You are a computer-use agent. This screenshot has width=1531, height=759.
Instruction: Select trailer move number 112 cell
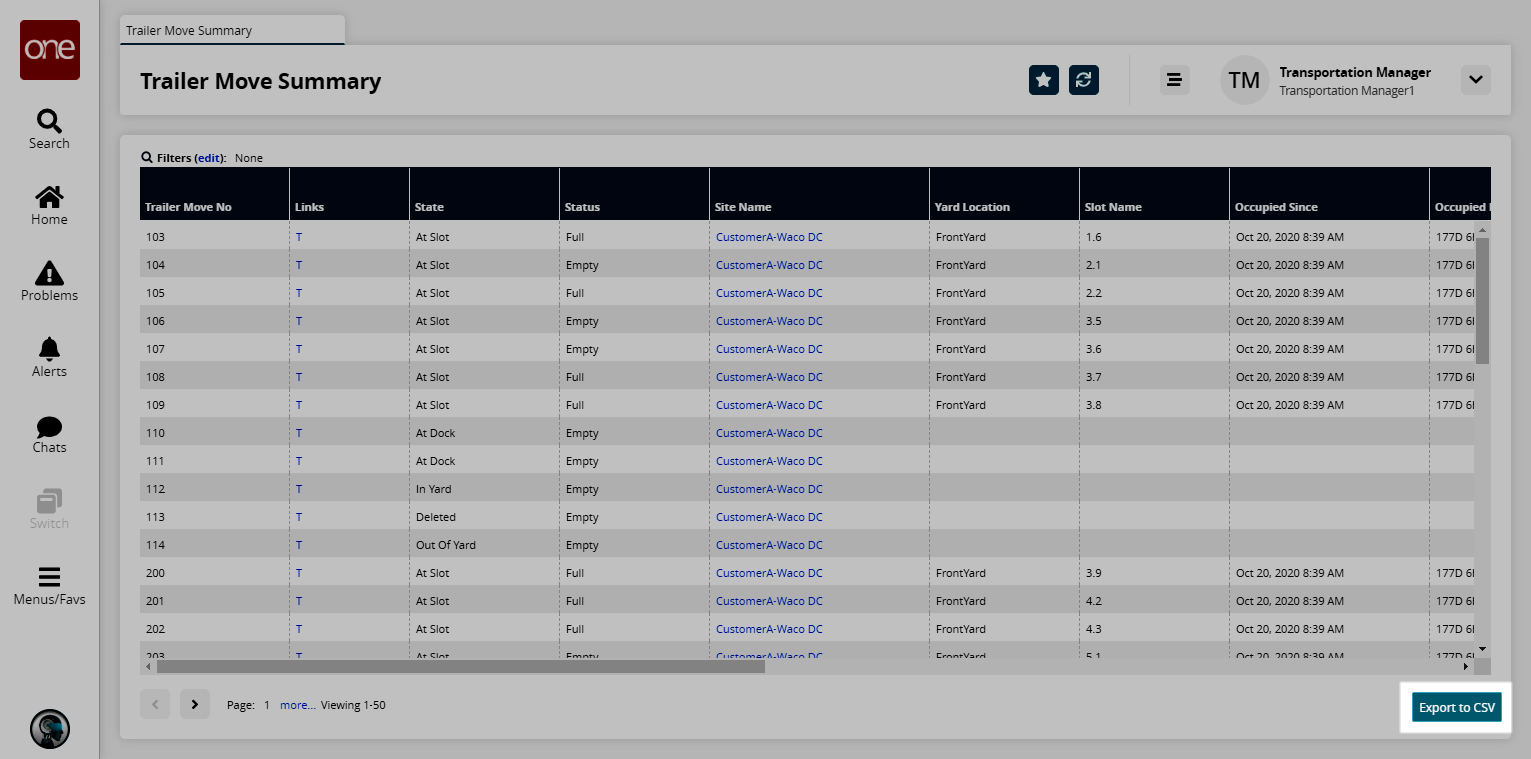point(214,489)
